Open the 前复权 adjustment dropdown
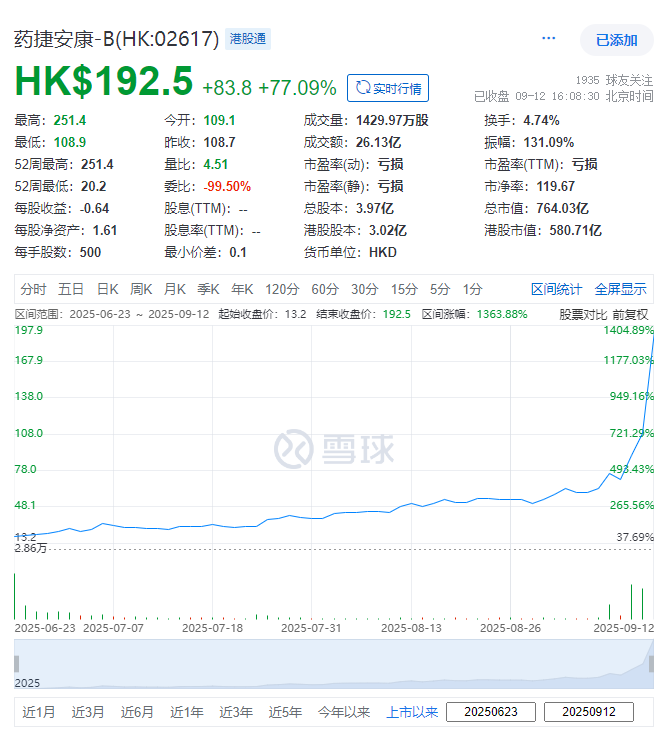This screenshot has height=733, width=669. pos(631,315)
